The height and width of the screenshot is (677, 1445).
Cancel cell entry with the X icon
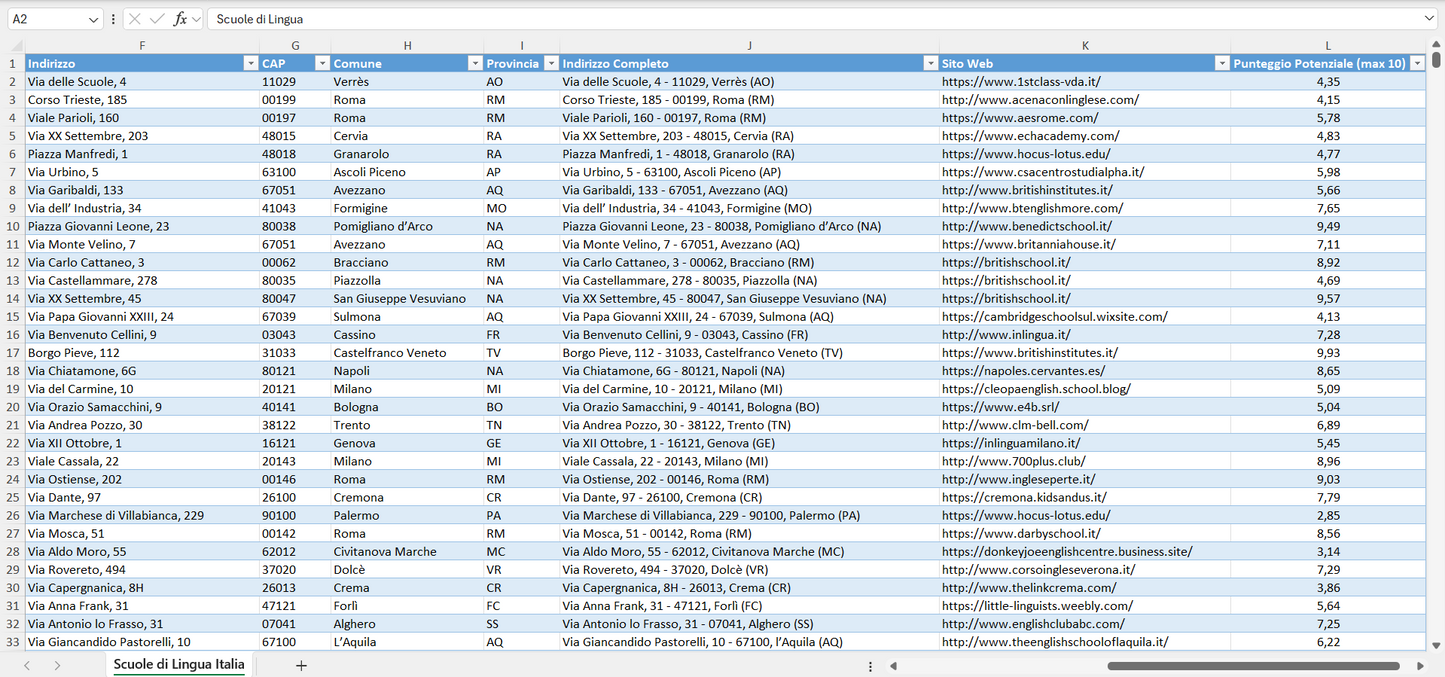(x=135, y=18)
